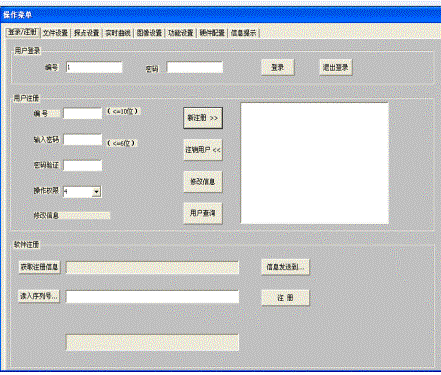The height and width of the screenshot is (375, 441).
Task: Click the (<=10位) hint text
Action: [x=123, y=111]
